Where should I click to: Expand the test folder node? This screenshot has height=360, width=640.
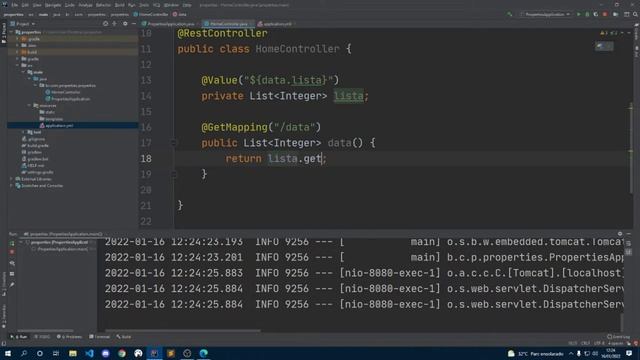[x=23, y=132]
